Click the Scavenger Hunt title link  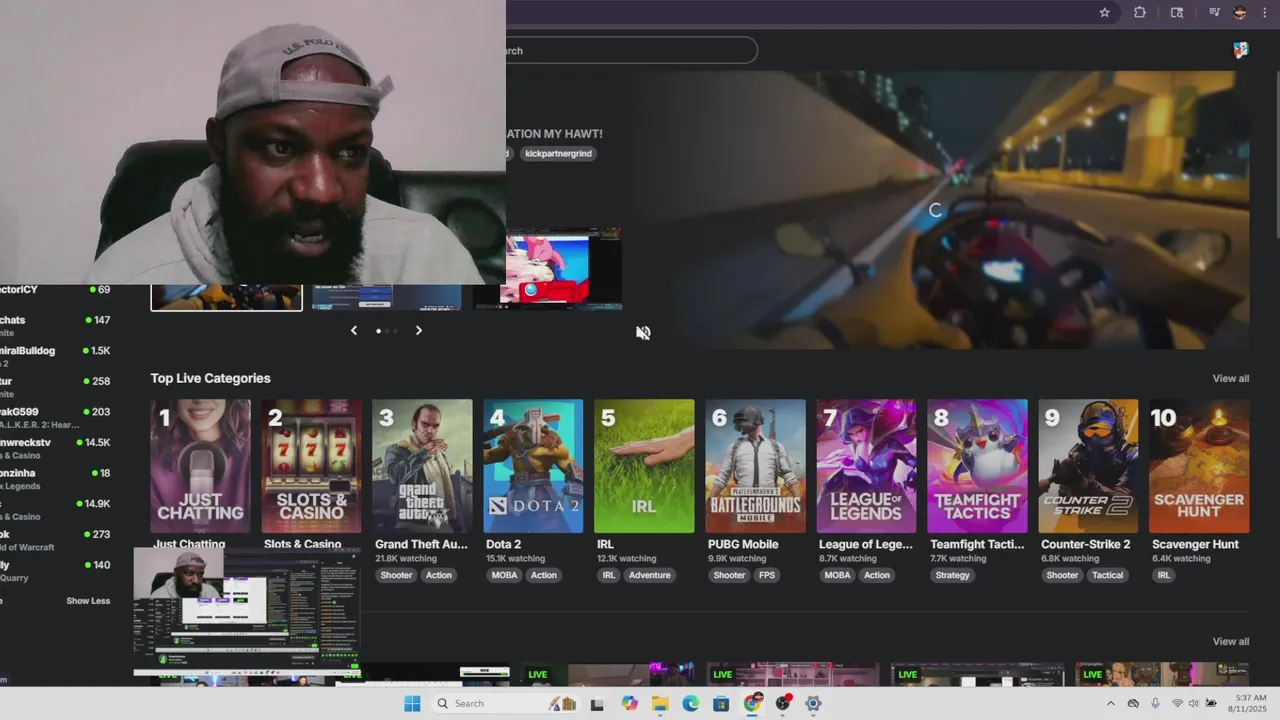pyautogui.click(x=1195, y=544)
